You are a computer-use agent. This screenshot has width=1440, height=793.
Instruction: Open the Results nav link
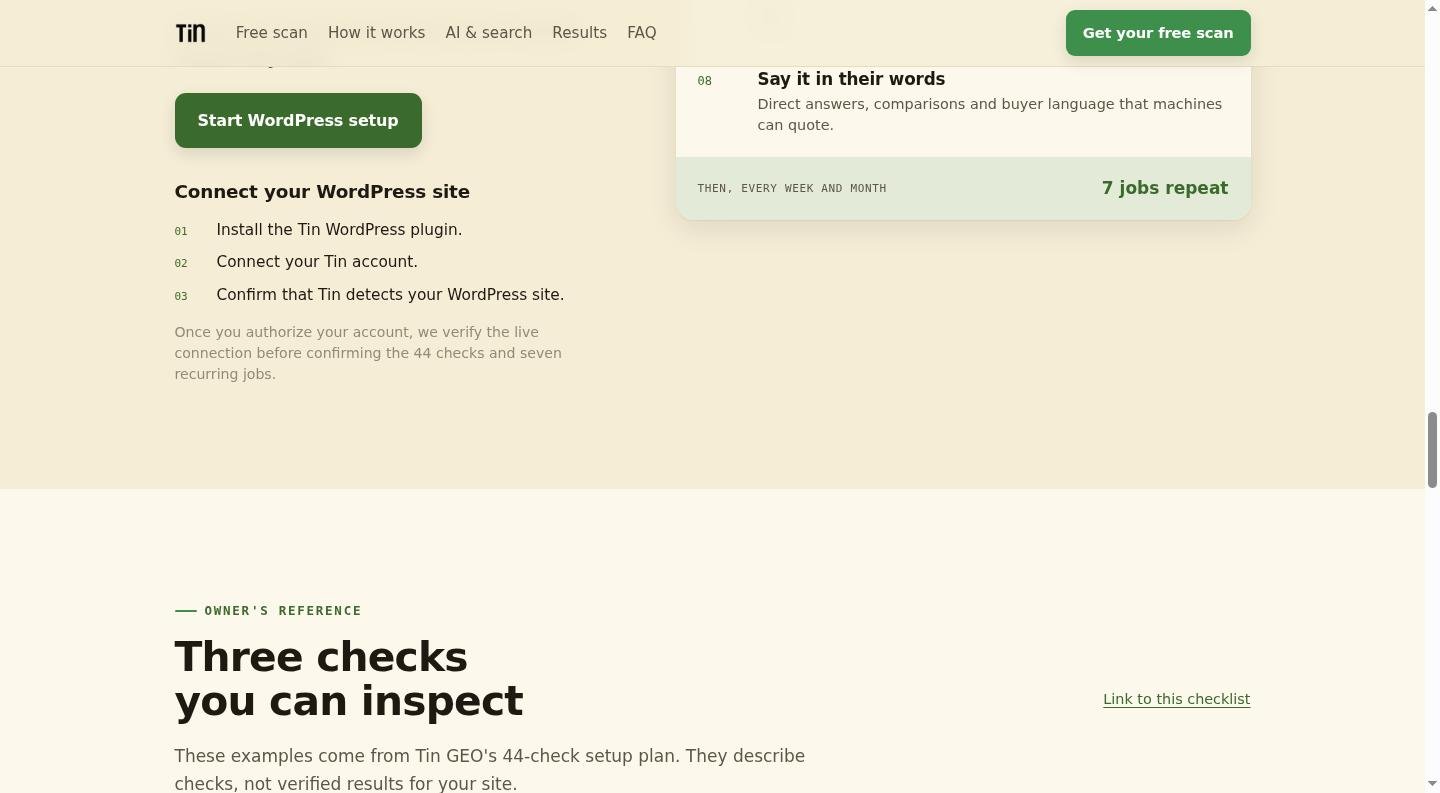pyautogui.click(x=579, y=33)
